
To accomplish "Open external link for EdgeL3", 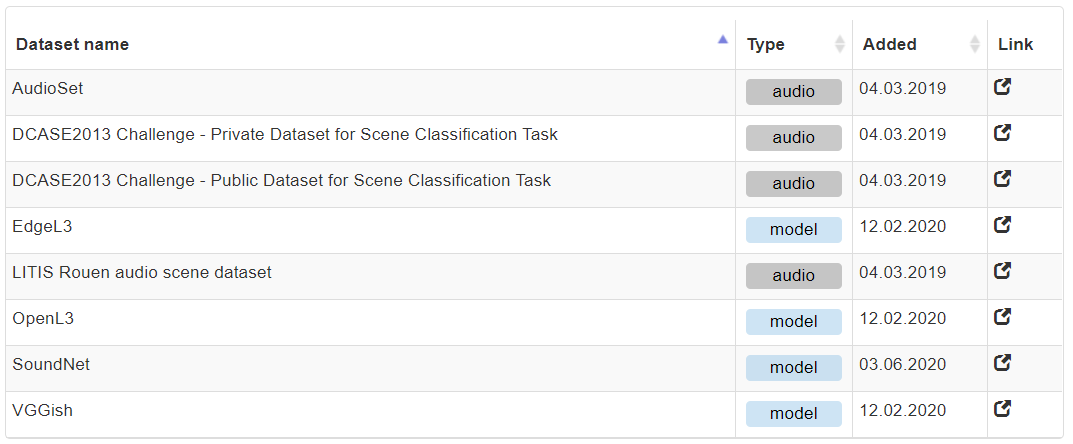I will pos(1002,225).
